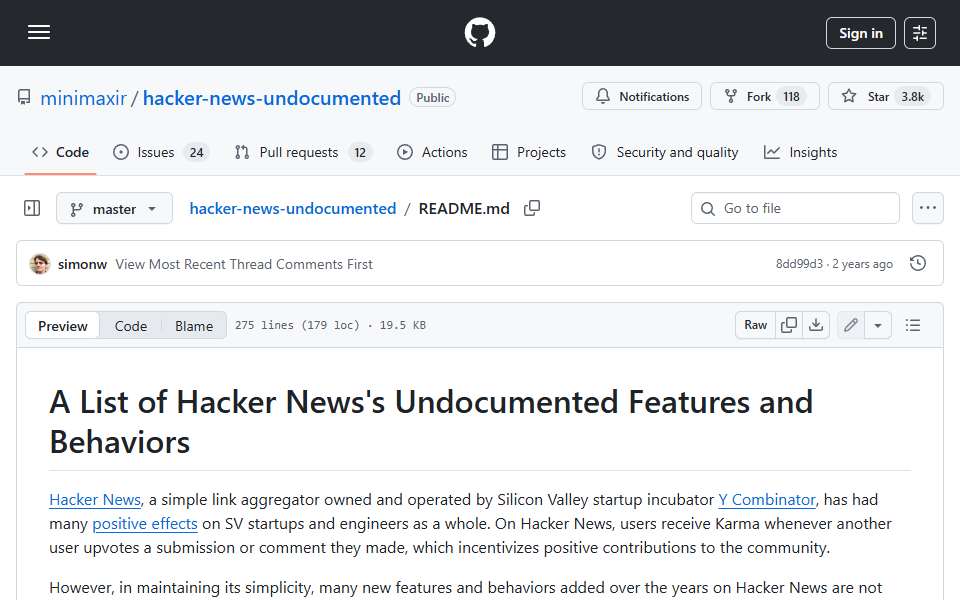
Task: Download the raw README file
Action: point(816,325)
